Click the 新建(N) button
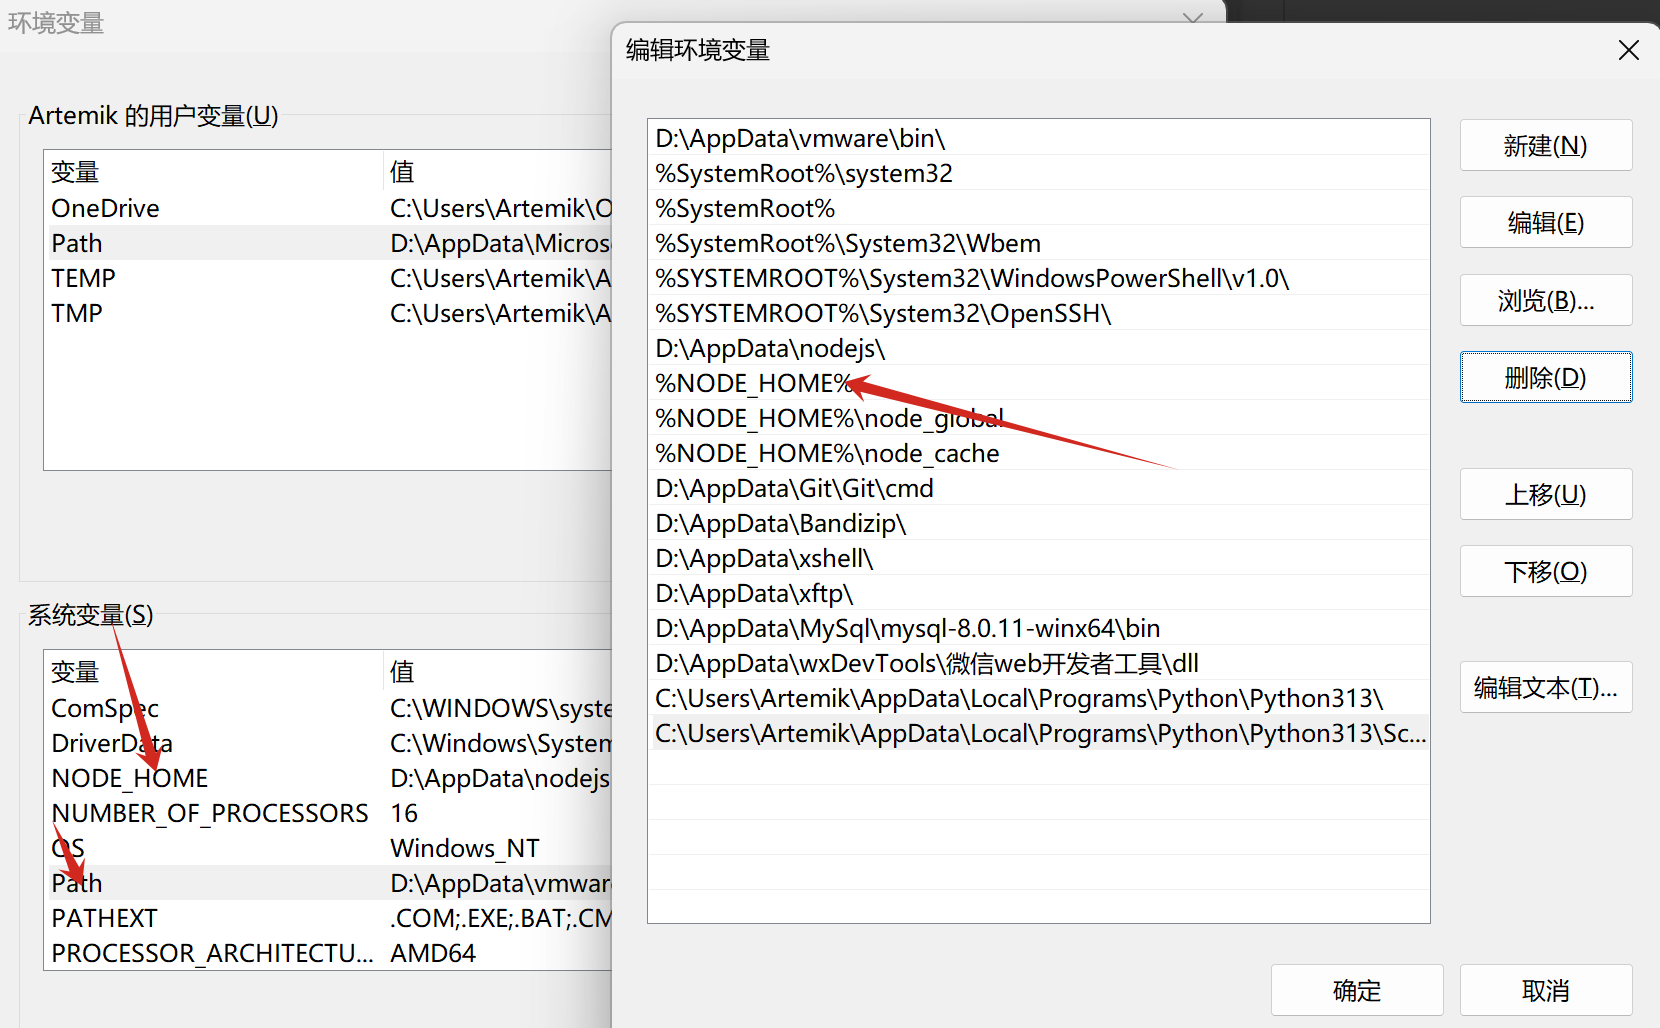 pos(1545,146)
